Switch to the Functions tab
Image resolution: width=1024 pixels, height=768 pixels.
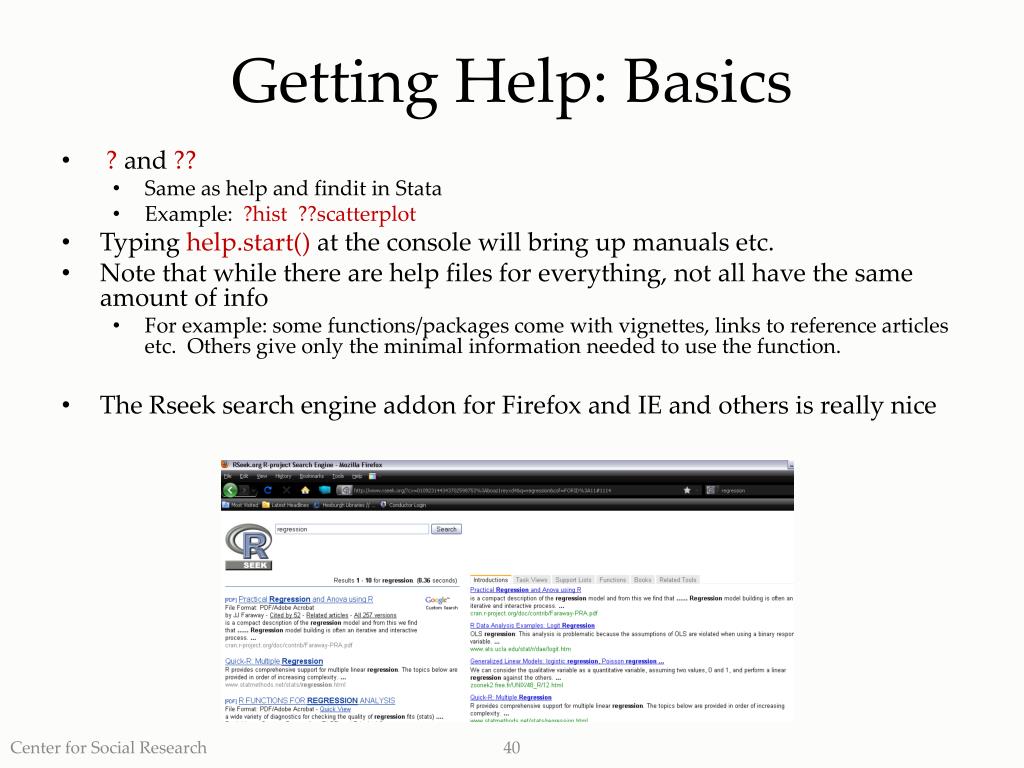tap(613, 580)
